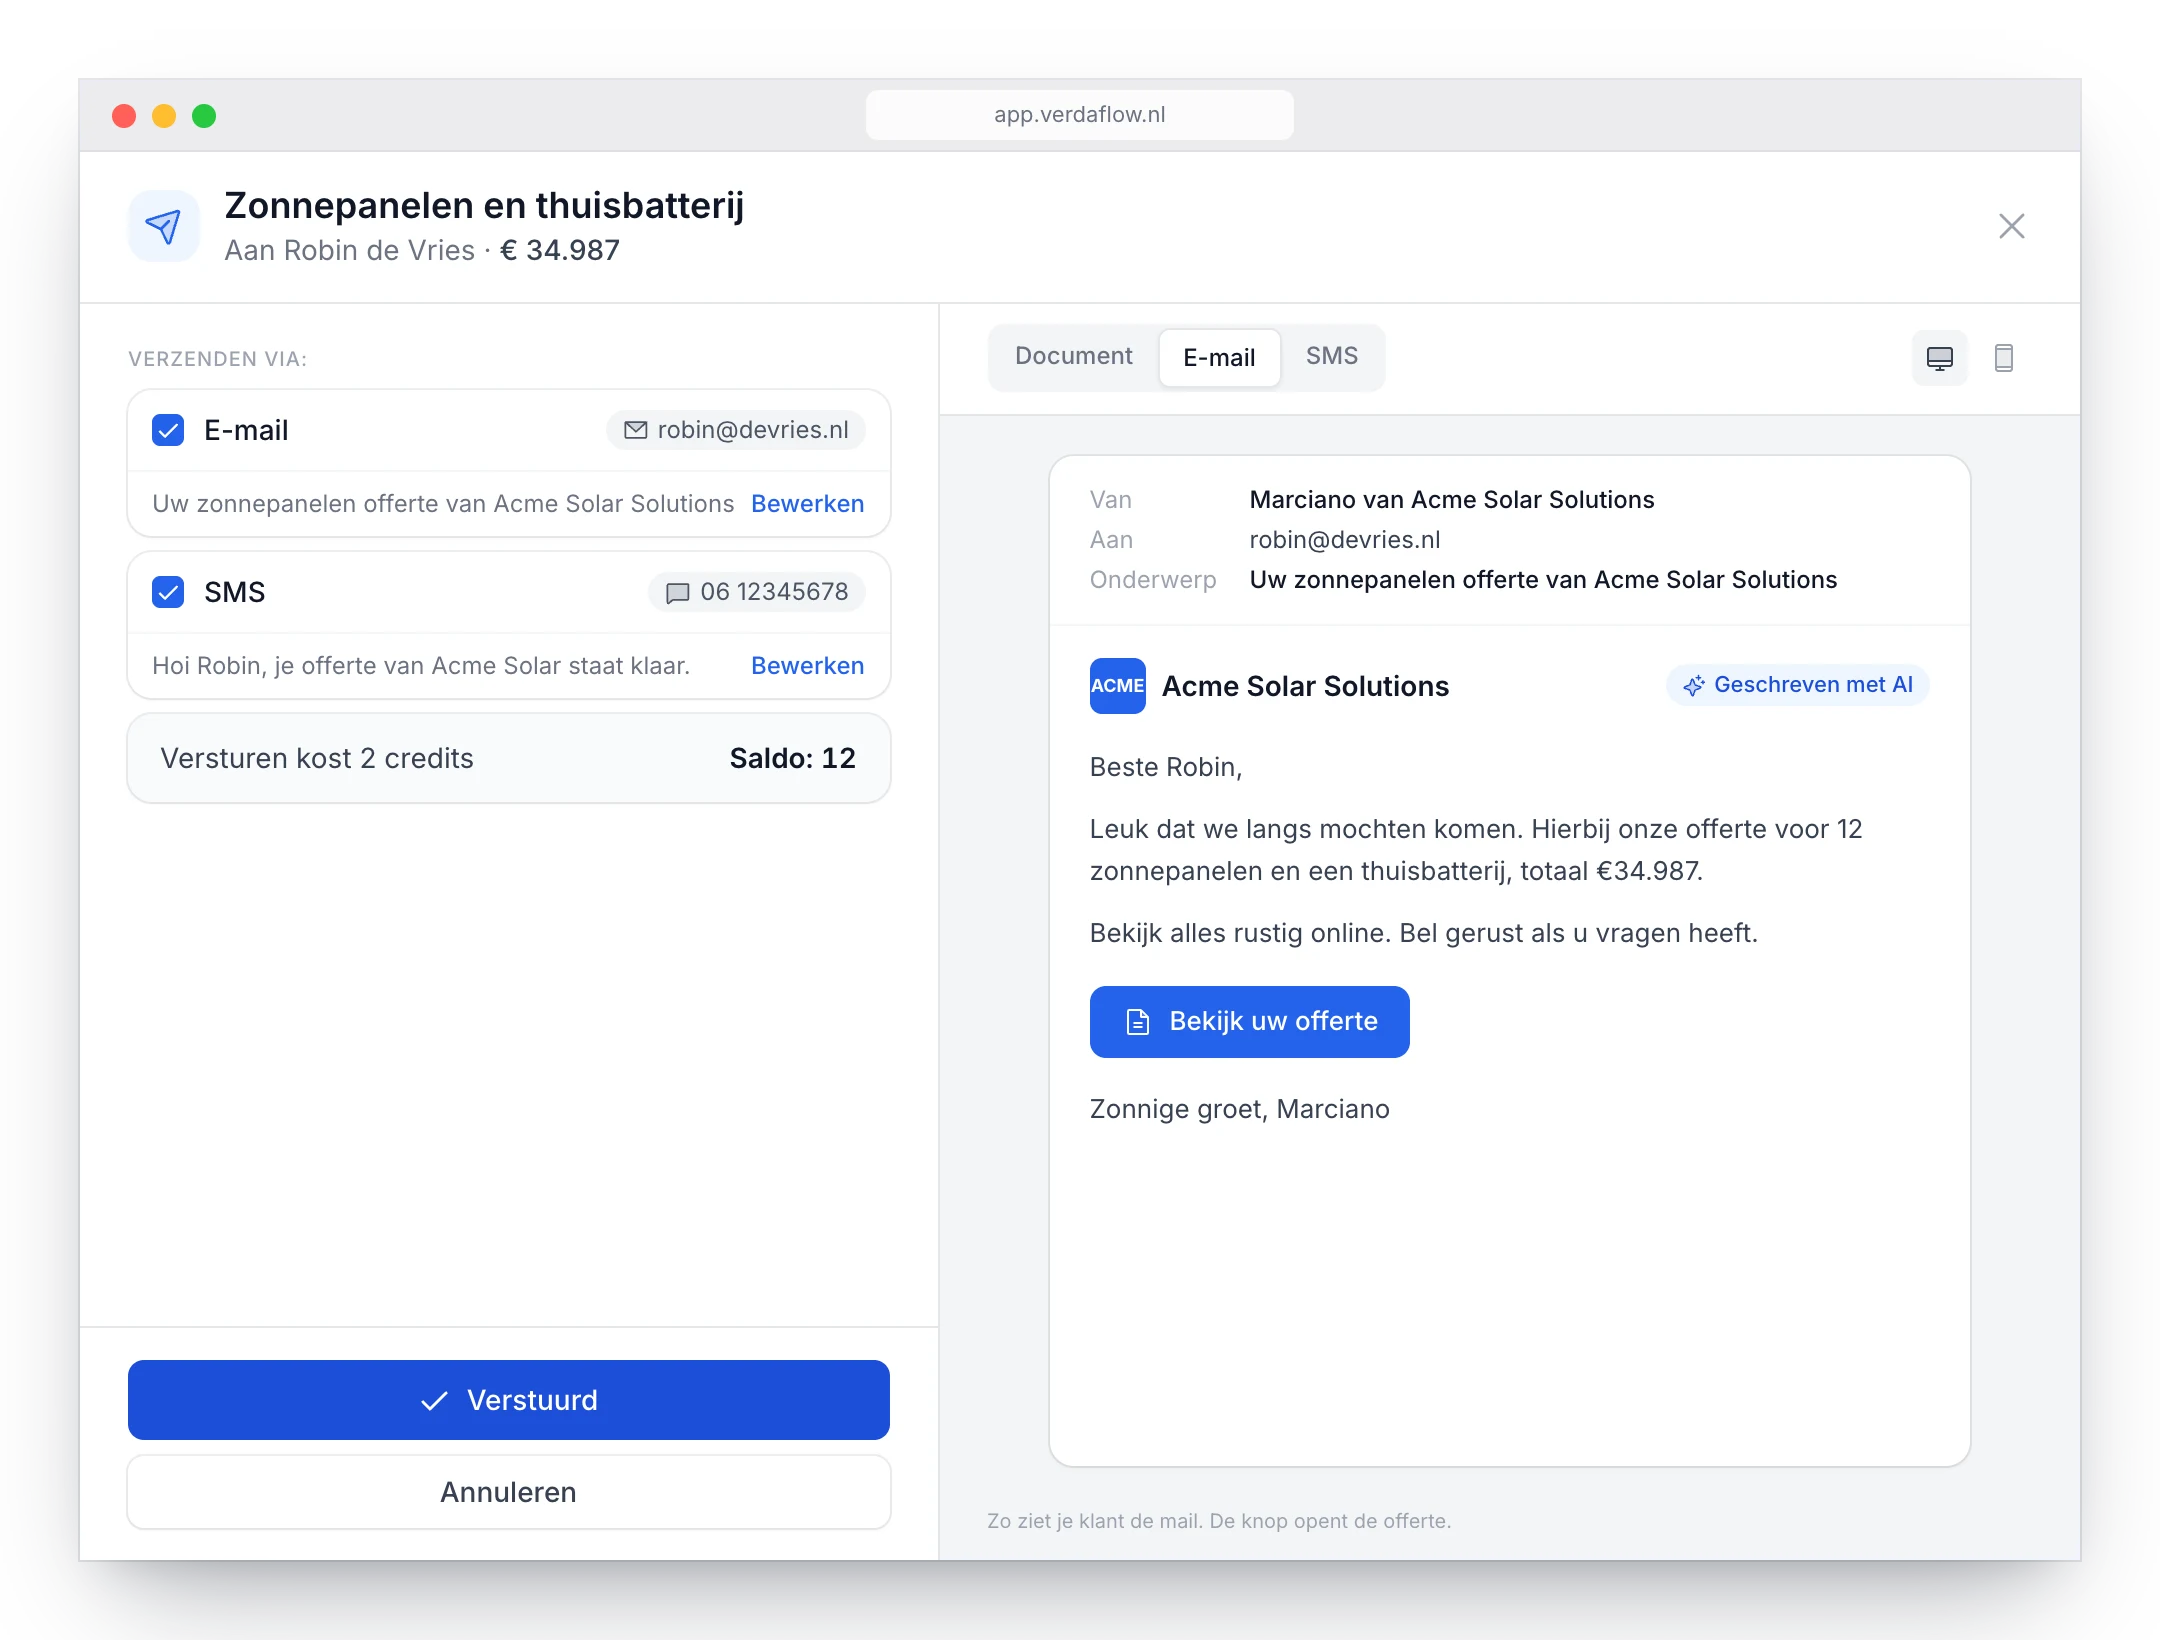Click the Zonnige groet, Marciano signature

(1239, 1109)
